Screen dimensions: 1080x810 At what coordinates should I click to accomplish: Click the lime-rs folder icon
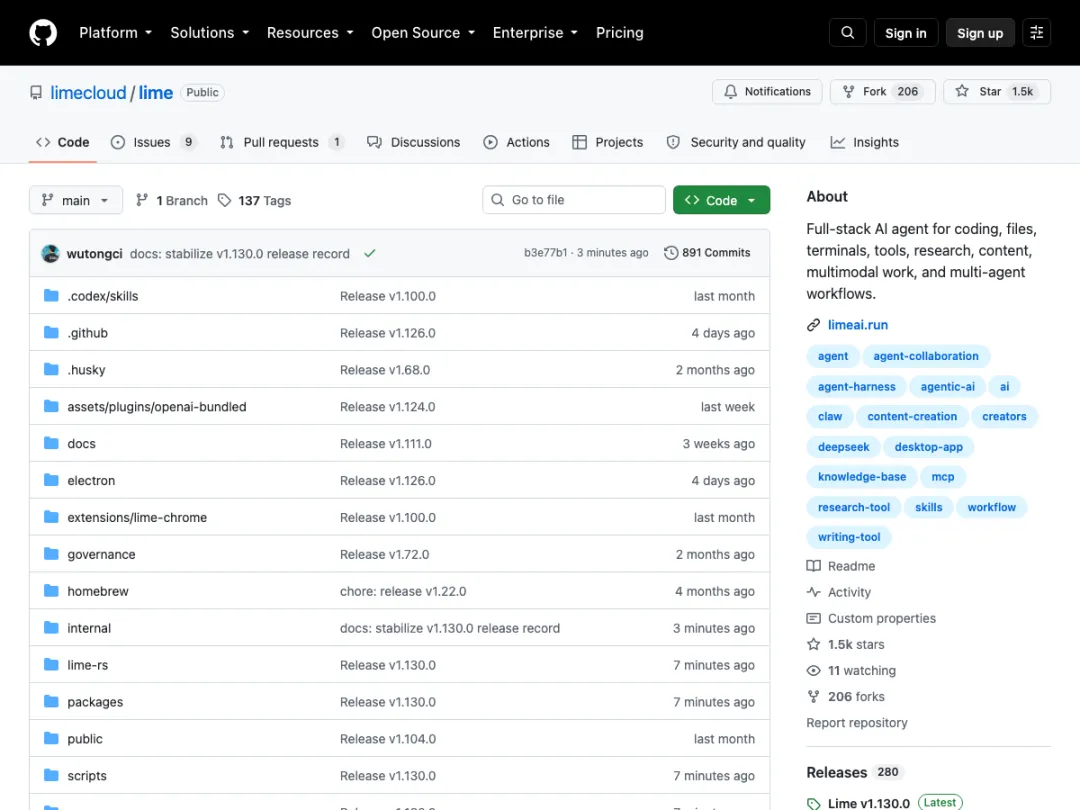(51, 665)
